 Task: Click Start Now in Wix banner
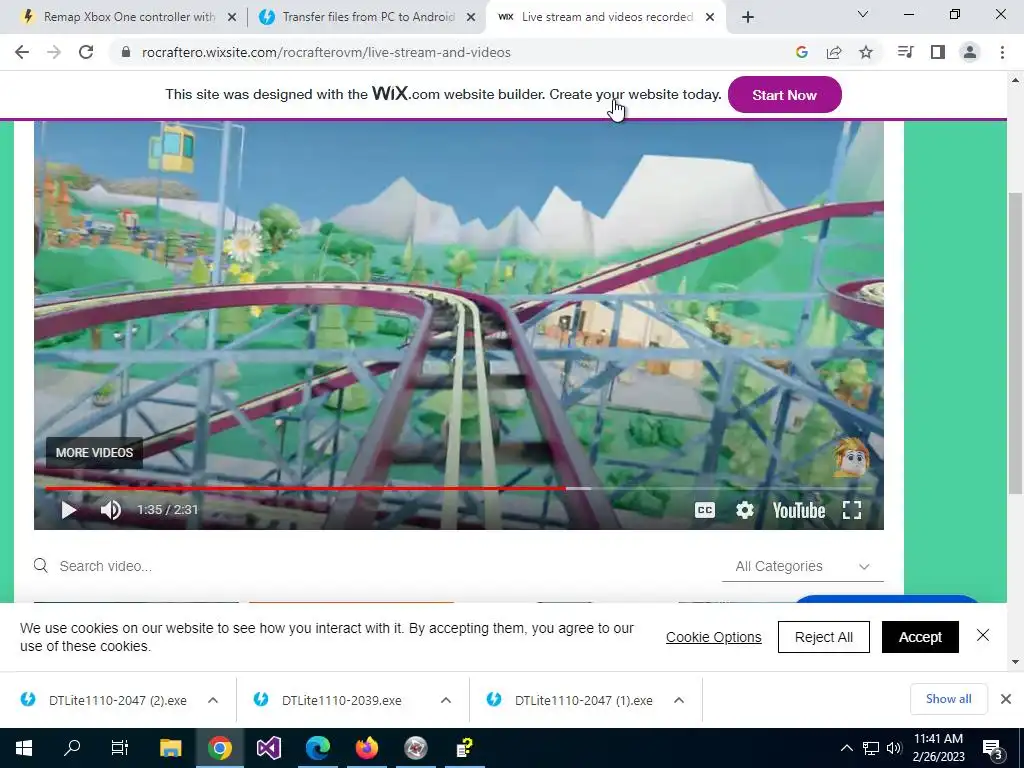tap(784, 95)
